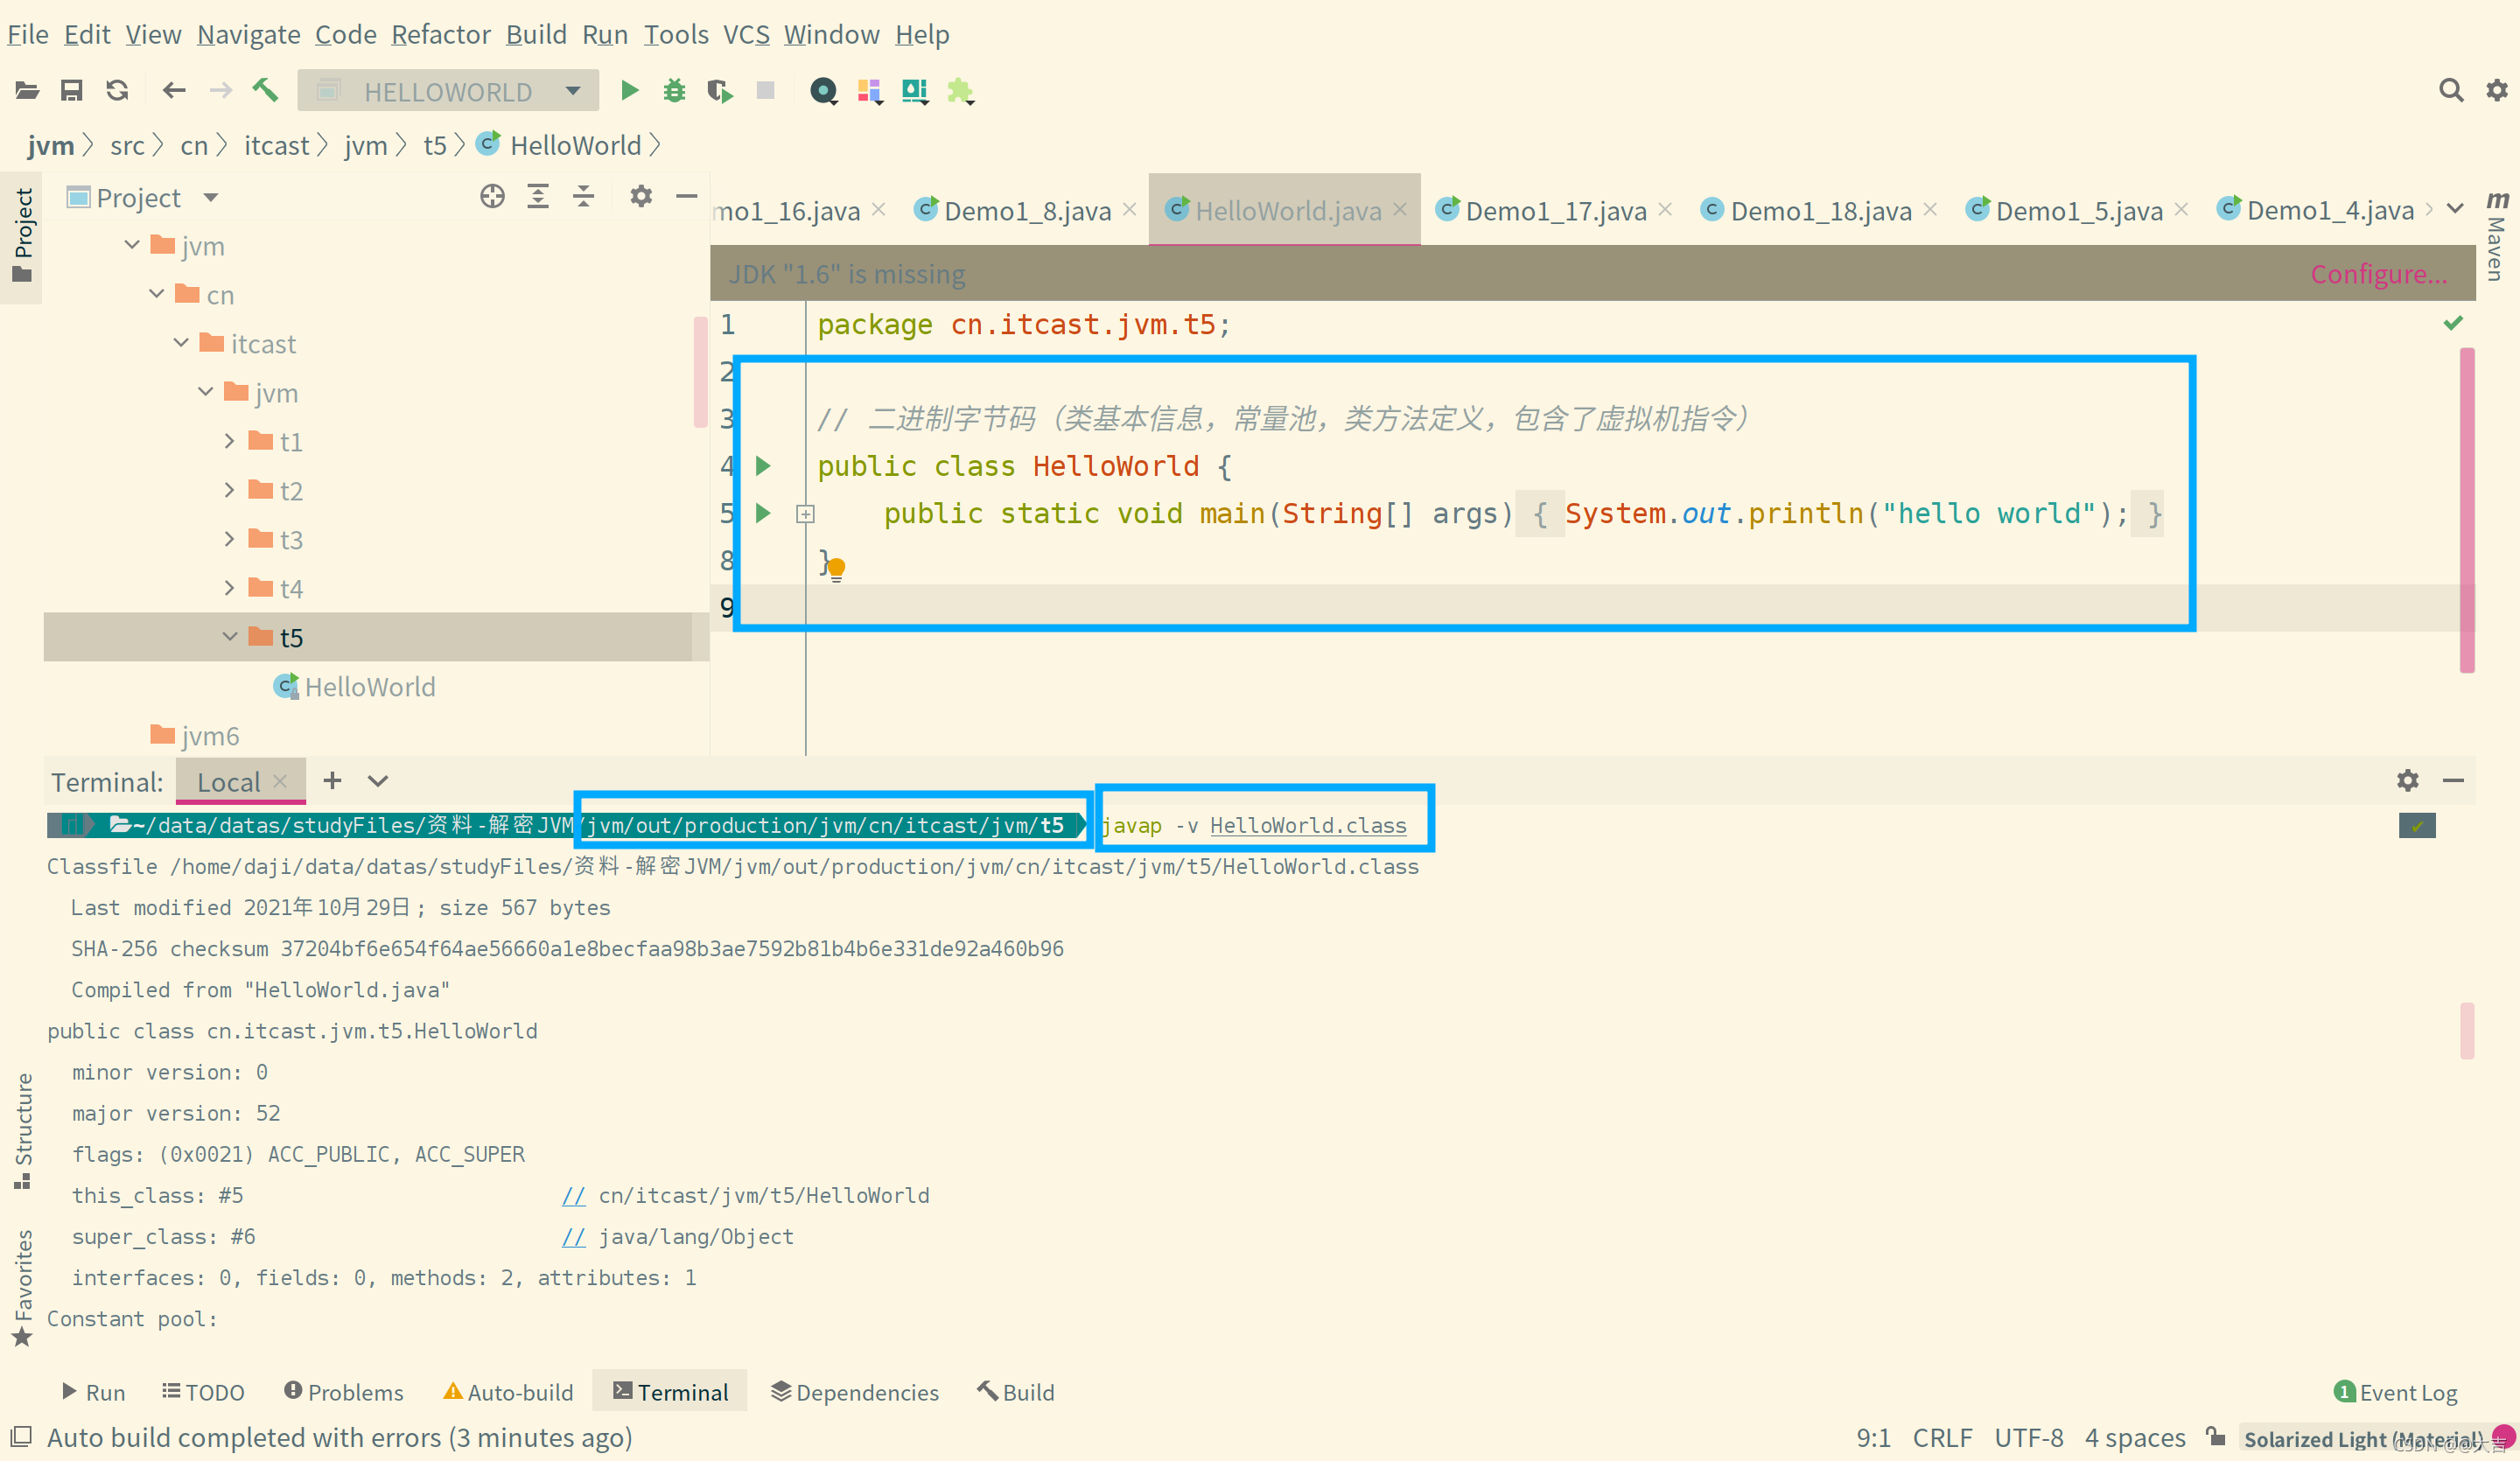The image size is (2520, 1461).
Task: Start debugging with the bug icon
Action: [675, 91]
